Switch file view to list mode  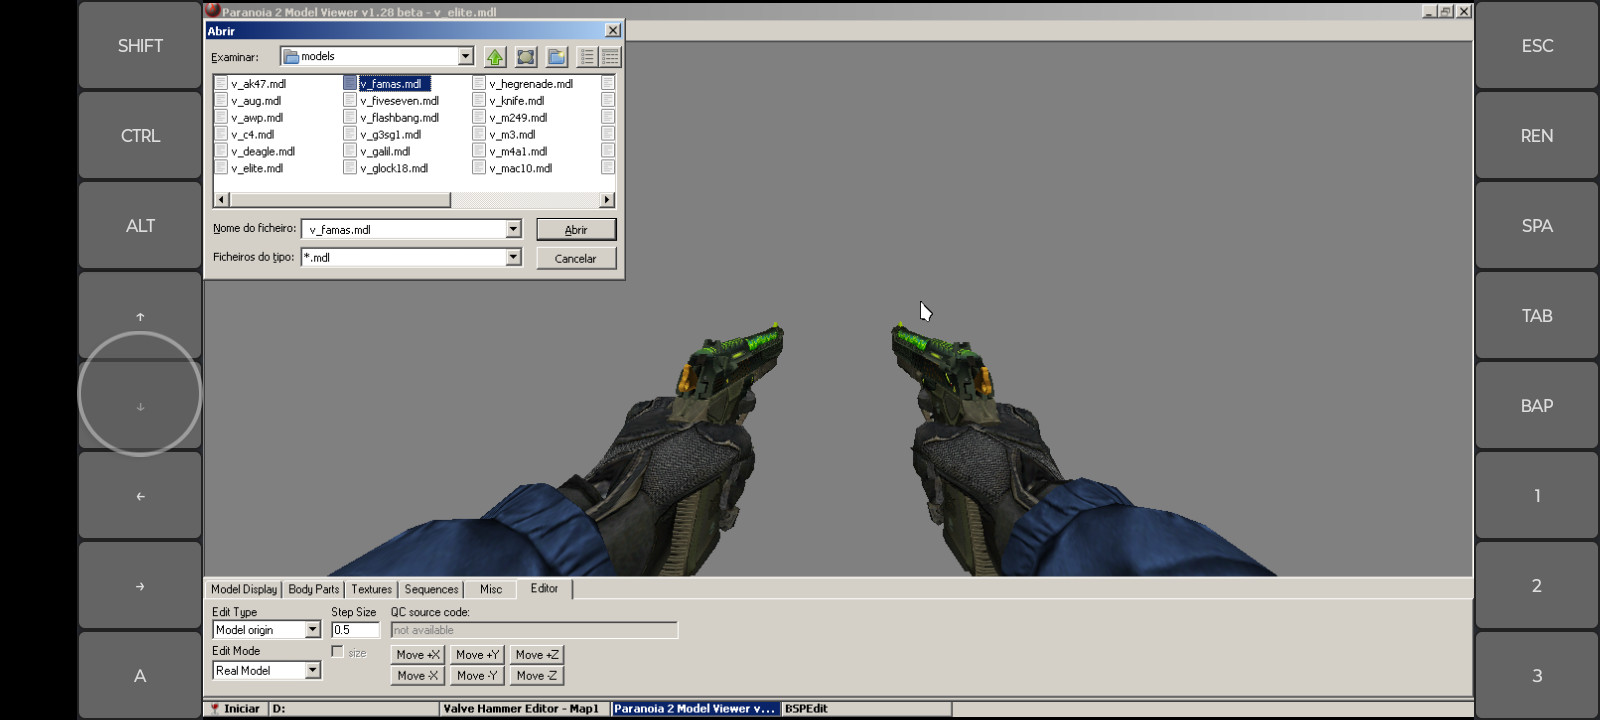click(x=588, y=57)
